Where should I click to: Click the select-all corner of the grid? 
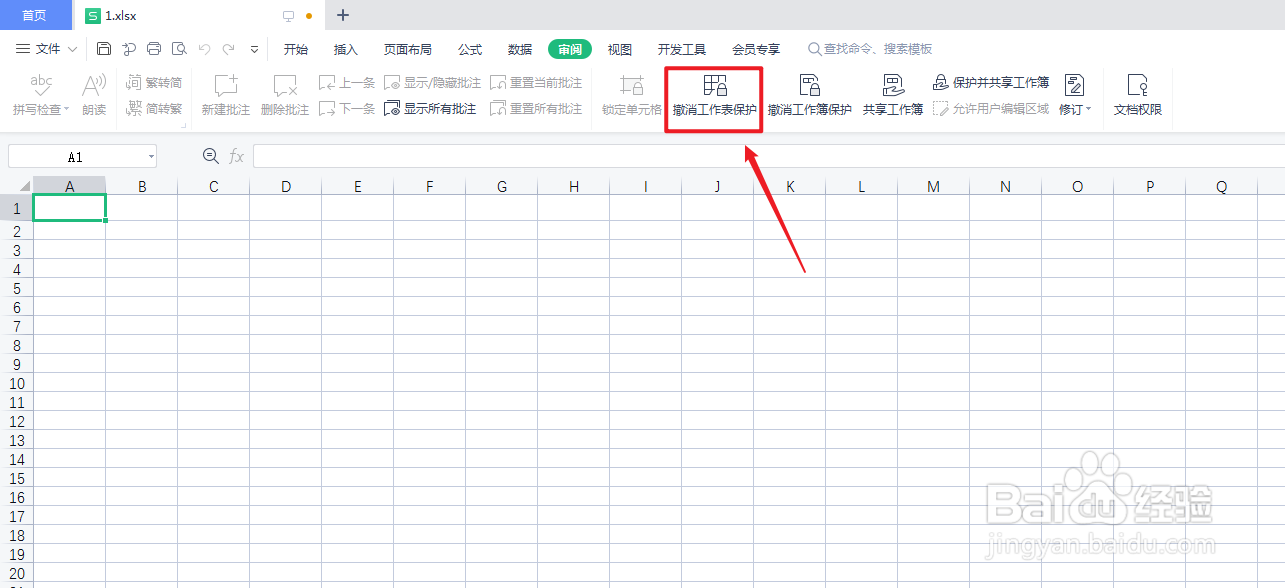tap(16, 186)
